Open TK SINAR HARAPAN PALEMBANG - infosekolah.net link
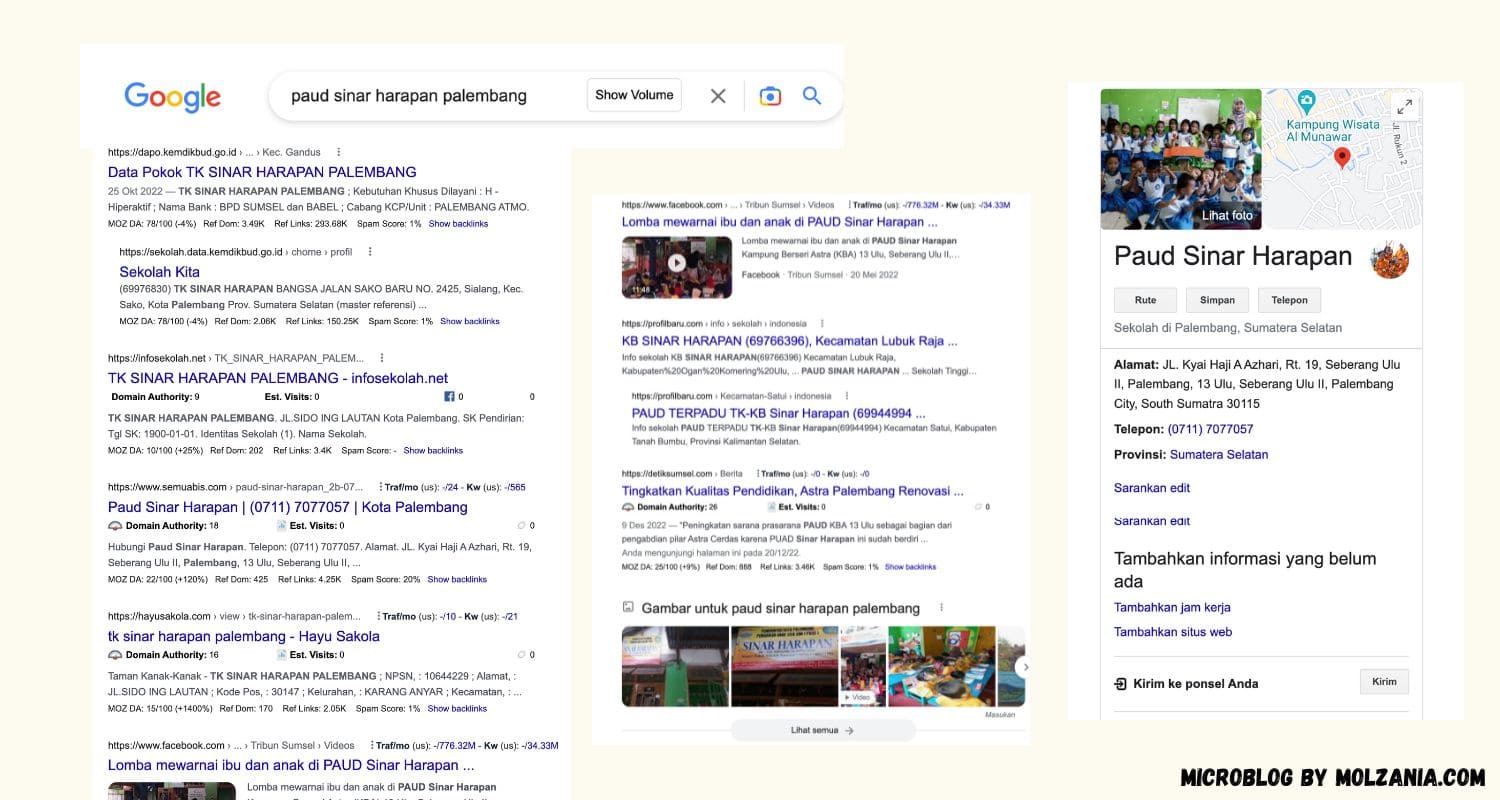The height and width of the screenshot is (800, 1500). pos(278,378)
